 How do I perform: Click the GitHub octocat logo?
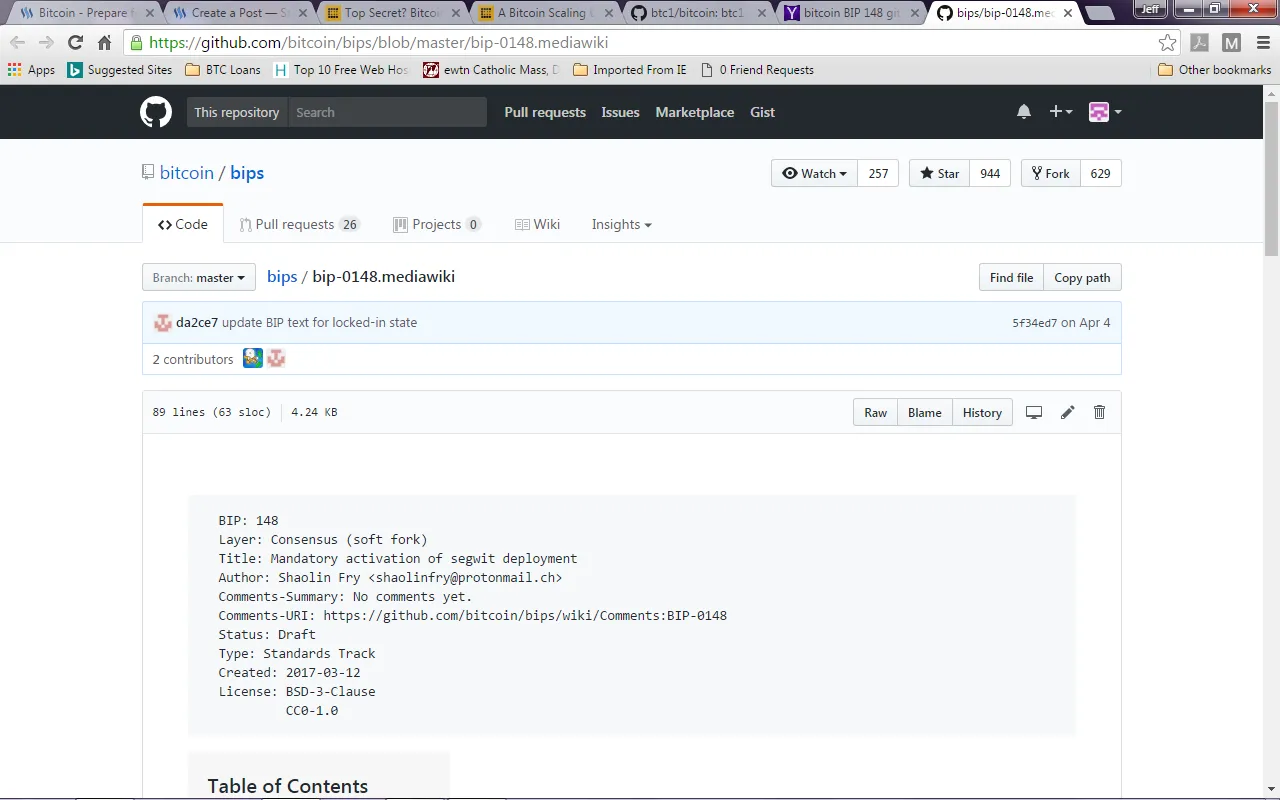pos(155,112)
